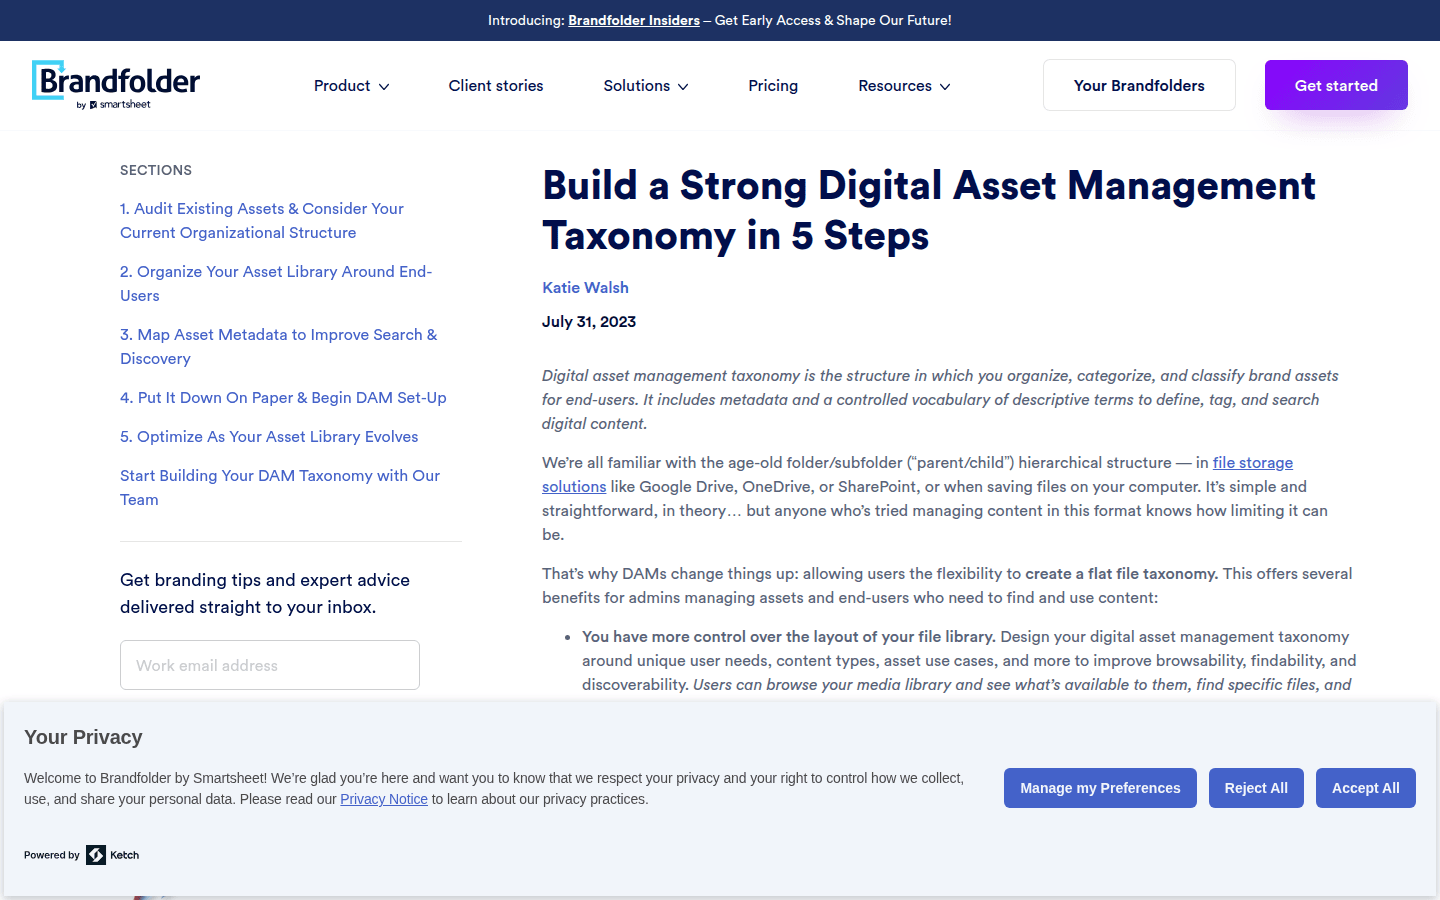Screen dimensions: 1440x900
Task: Reject All cookies in privacy banner
Action: [x=1256, y=788]
